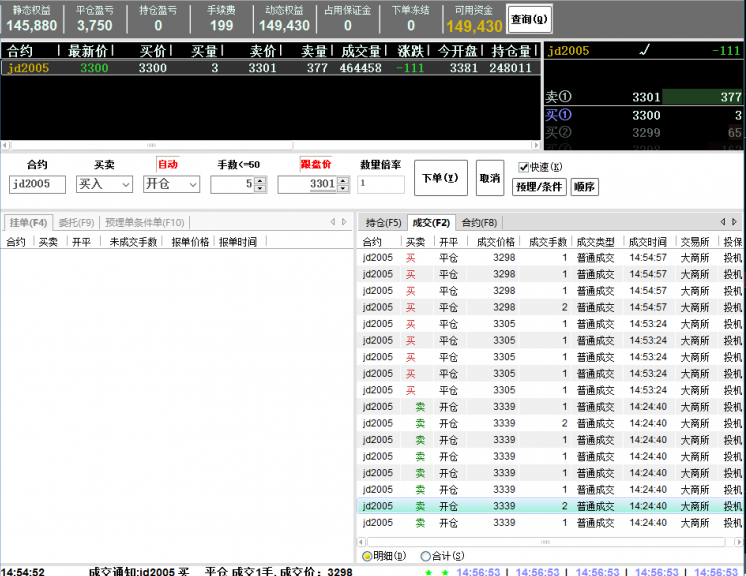Click the 成交类型 column header
Viewport: 746px width, 576px height.
click(x=596, y=242)
